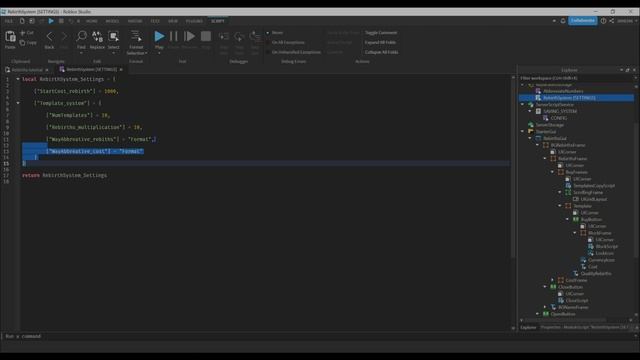This screenshot has width=640, height=360.
Task: Click the small play icon in quick access bar
Action: point(51,21)
